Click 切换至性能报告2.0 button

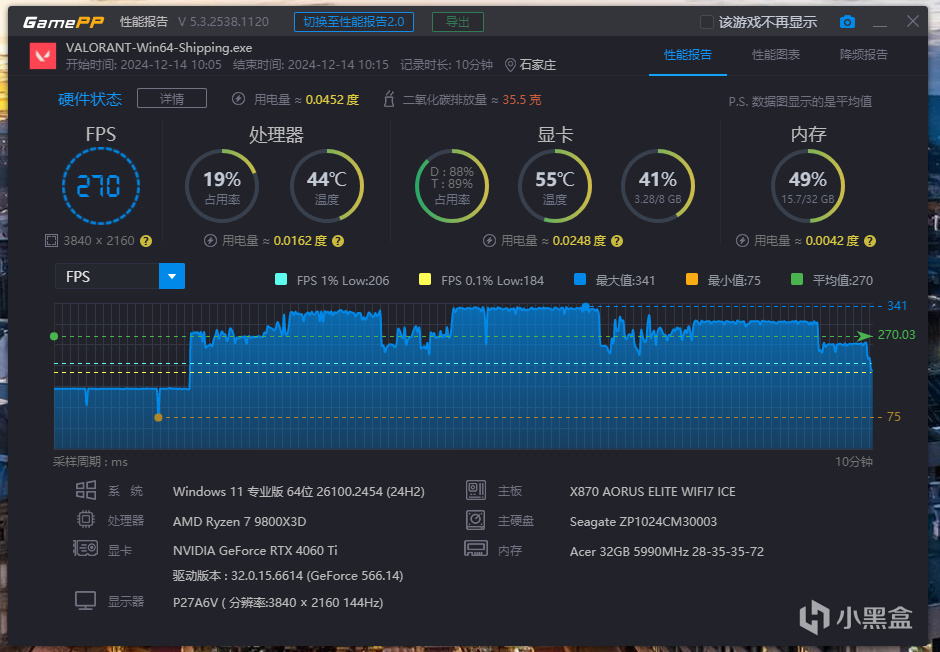click(x=354, y=22)
